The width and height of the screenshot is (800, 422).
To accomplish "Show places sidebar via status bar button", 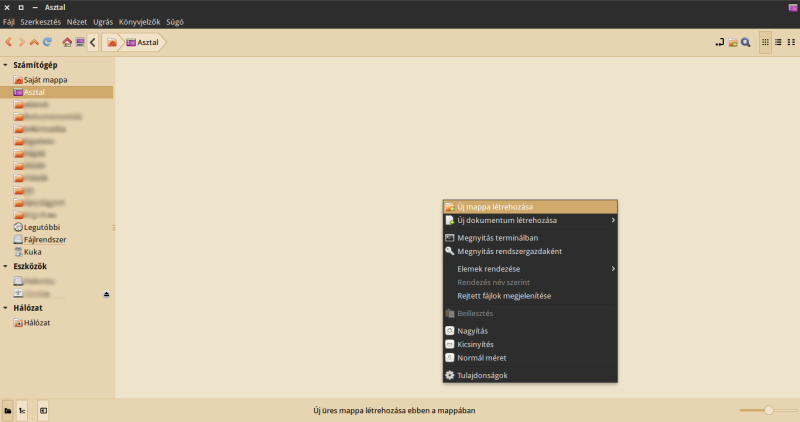I will 8,410.
